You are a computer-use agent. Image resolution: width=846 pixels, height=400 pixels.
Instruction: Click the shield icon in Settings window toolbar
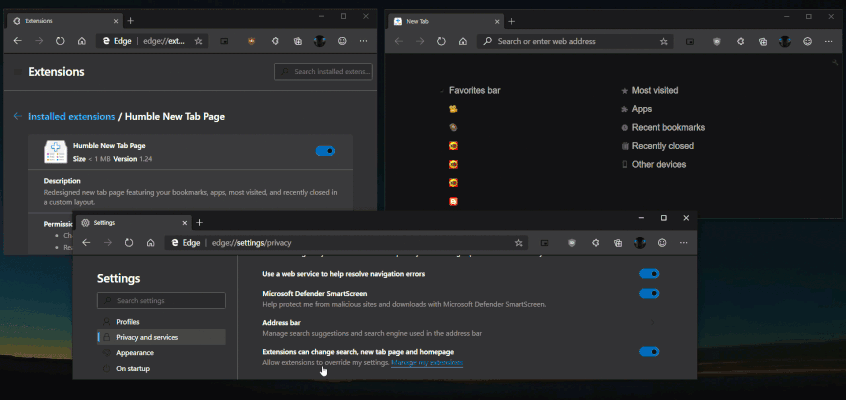(572, 243)
